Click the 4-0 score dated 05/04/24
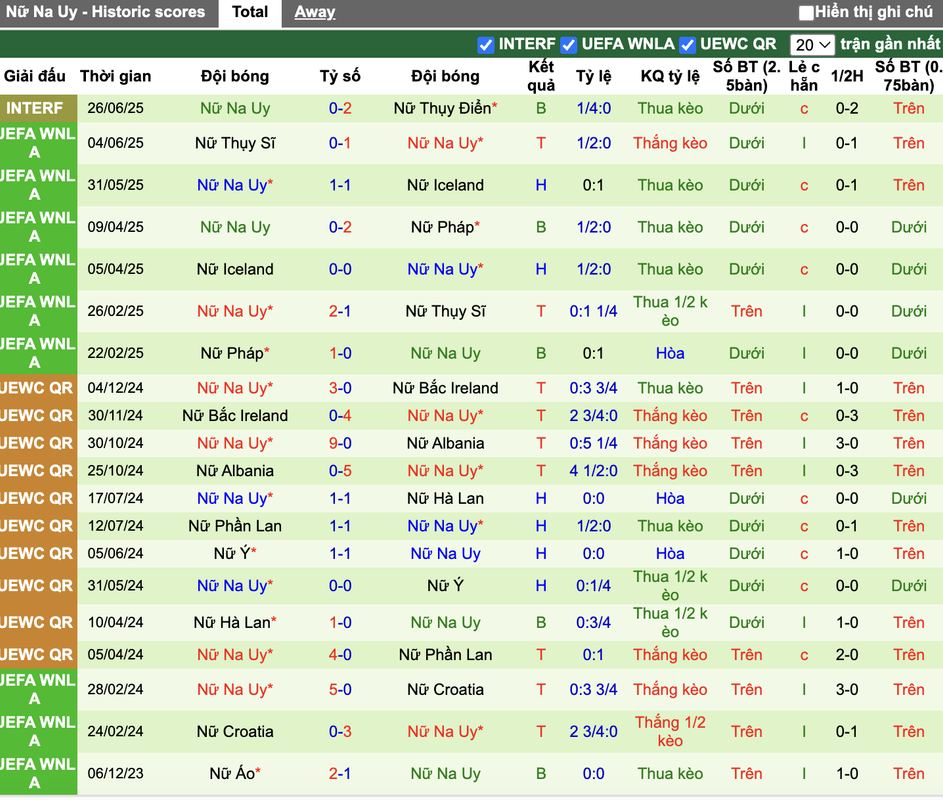The image size is (943, 800). coord(340,655)
